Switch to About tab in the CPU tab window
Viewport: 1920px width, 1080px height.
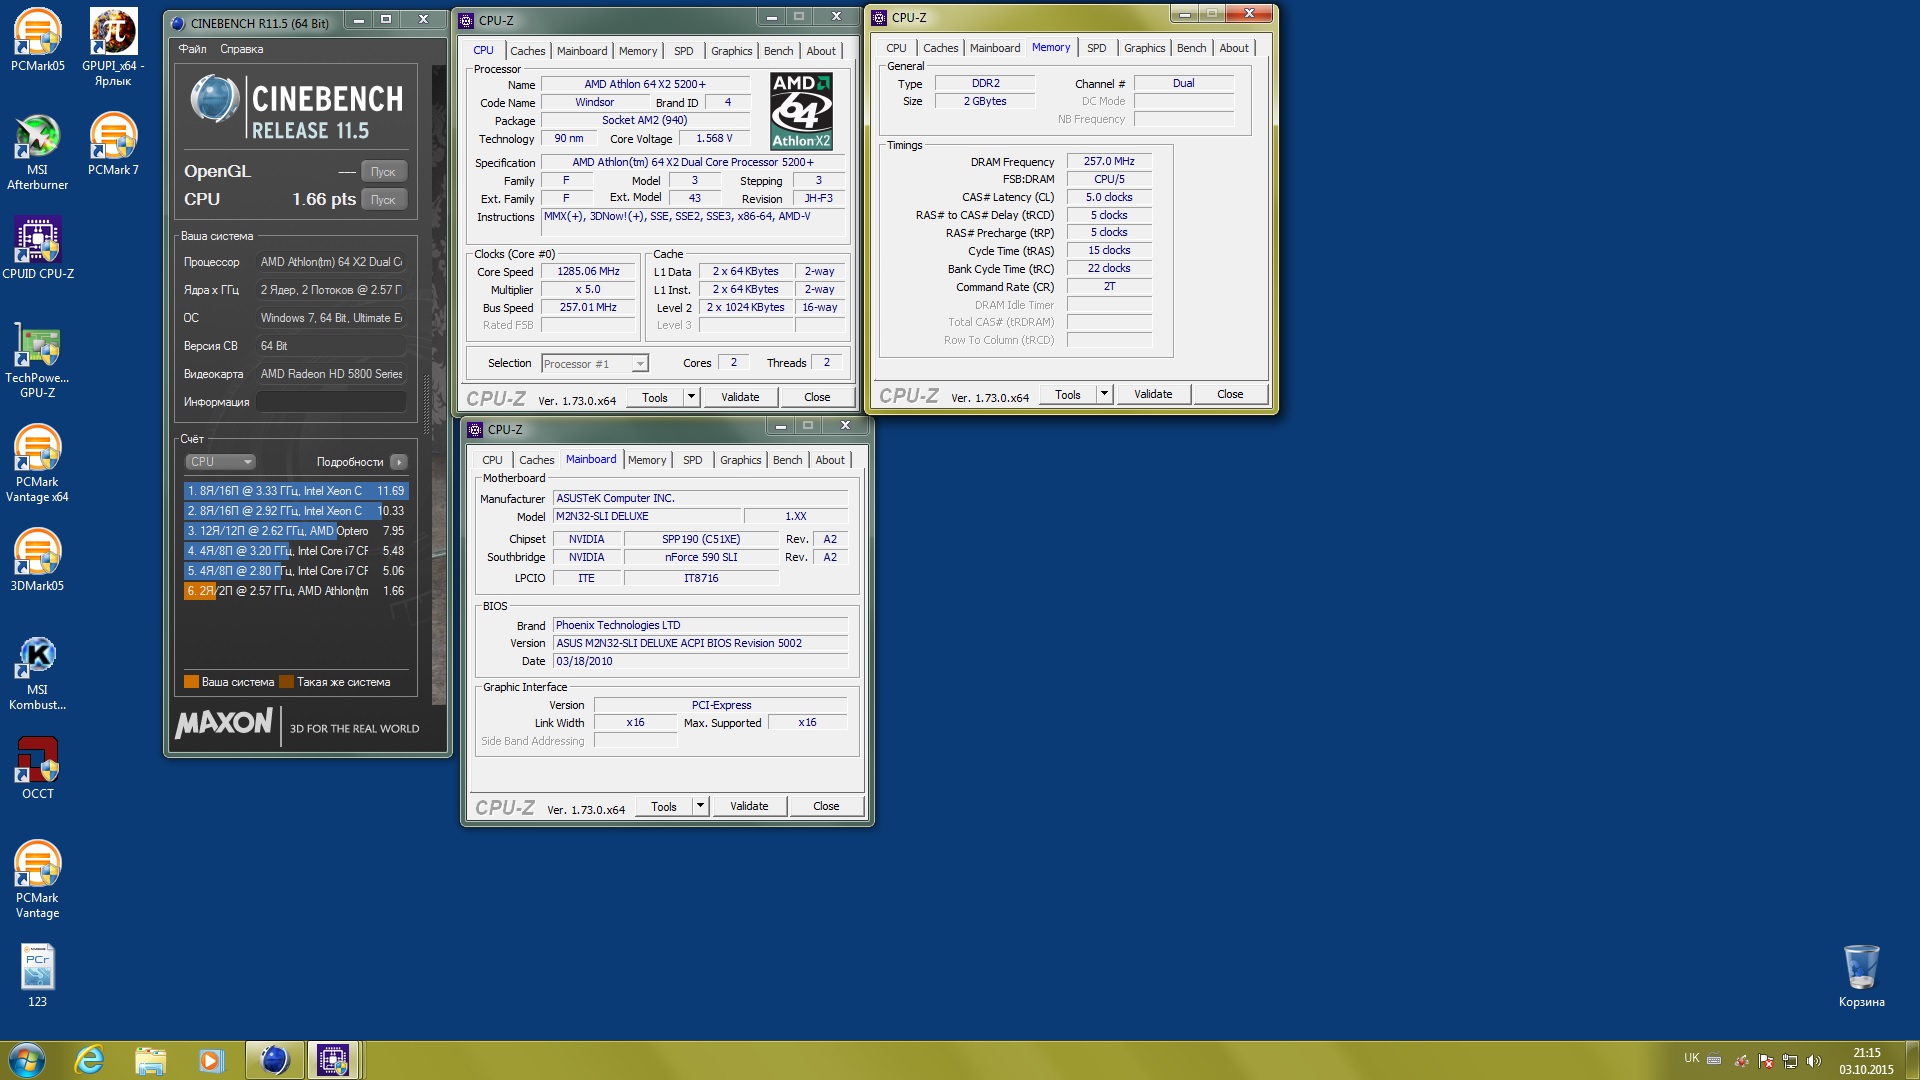[821, 51]
